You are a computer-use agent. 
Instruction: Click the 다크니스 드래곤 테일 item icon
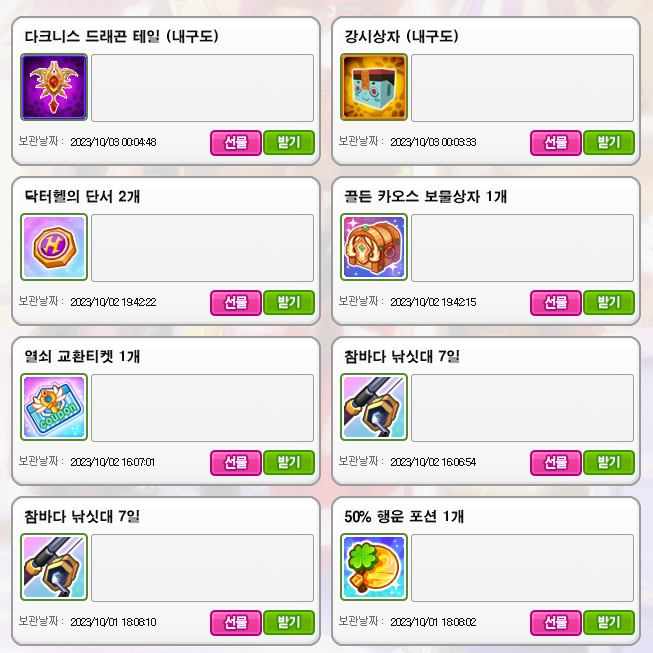click(54, 87)
